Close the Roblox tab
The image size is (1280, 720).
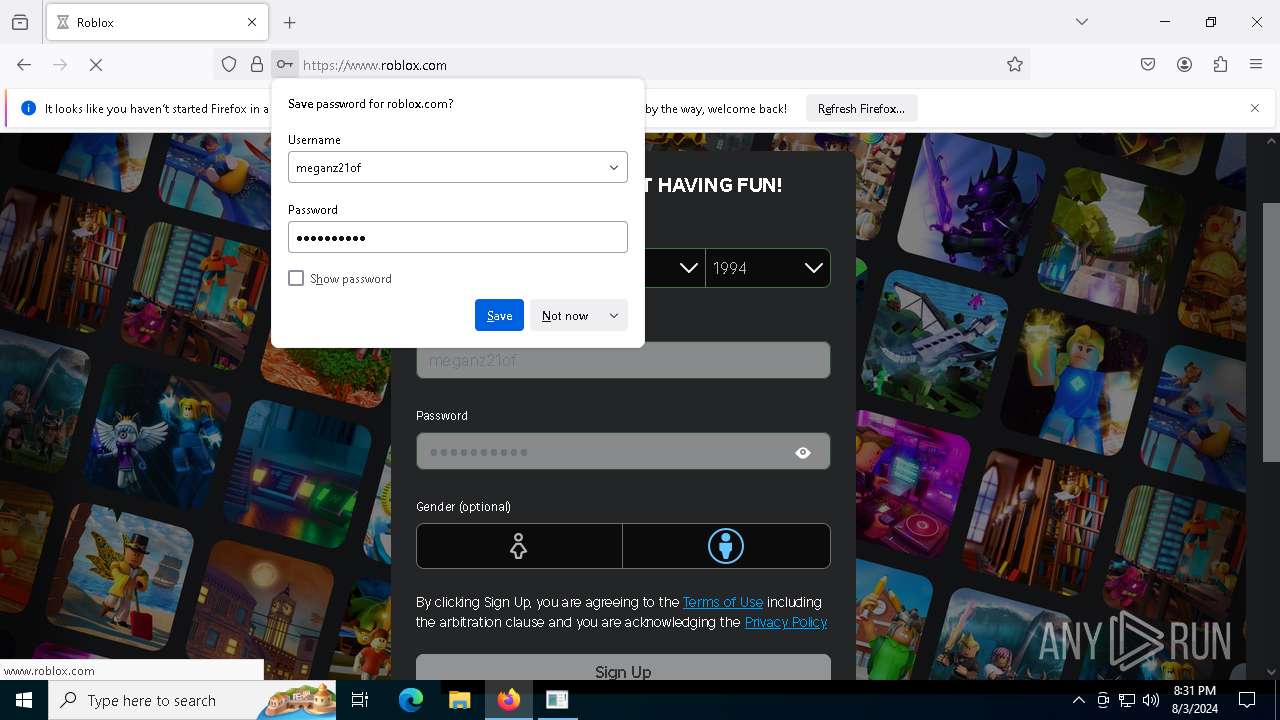pyautogui.click(x=252, y=22)
